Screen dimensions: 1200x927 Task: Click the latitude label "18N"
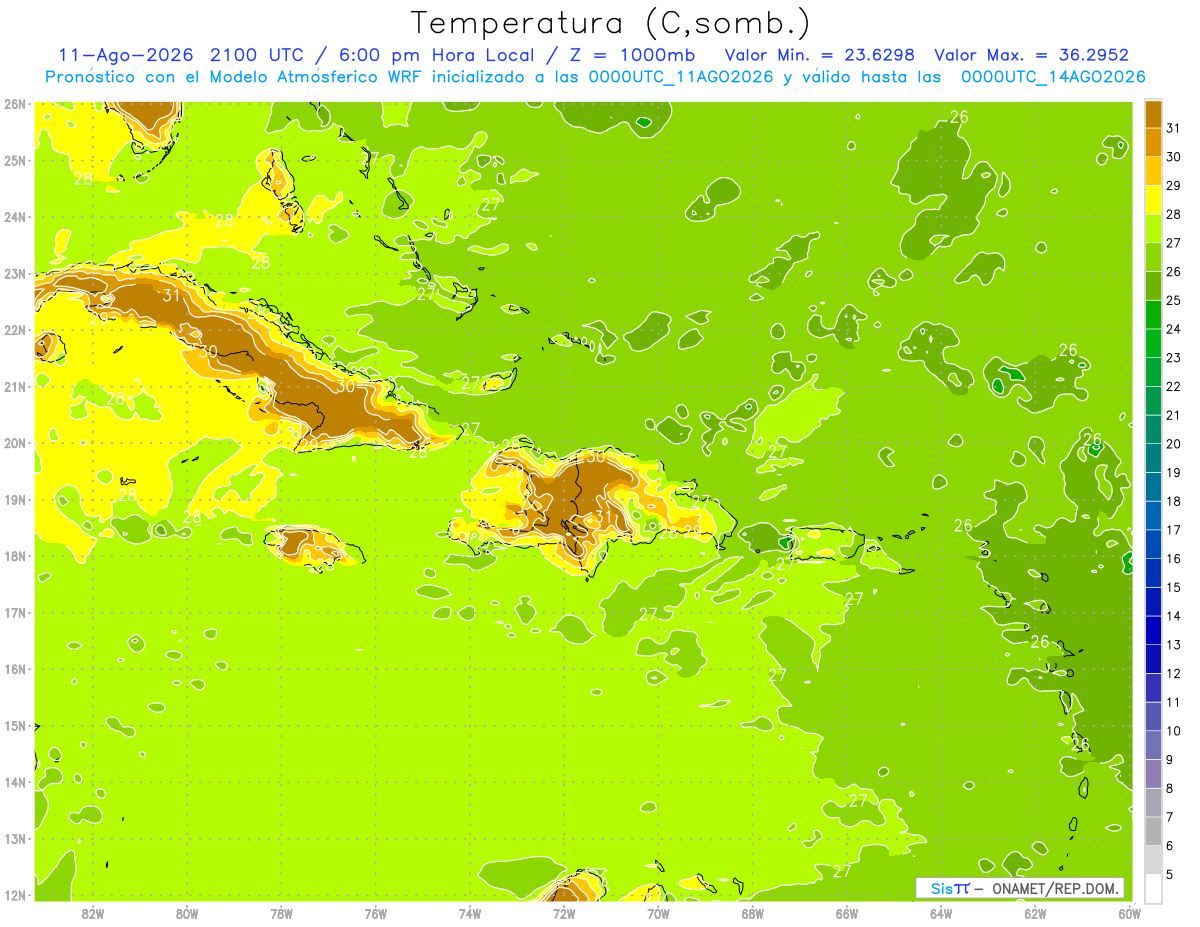tap(15, 556)
